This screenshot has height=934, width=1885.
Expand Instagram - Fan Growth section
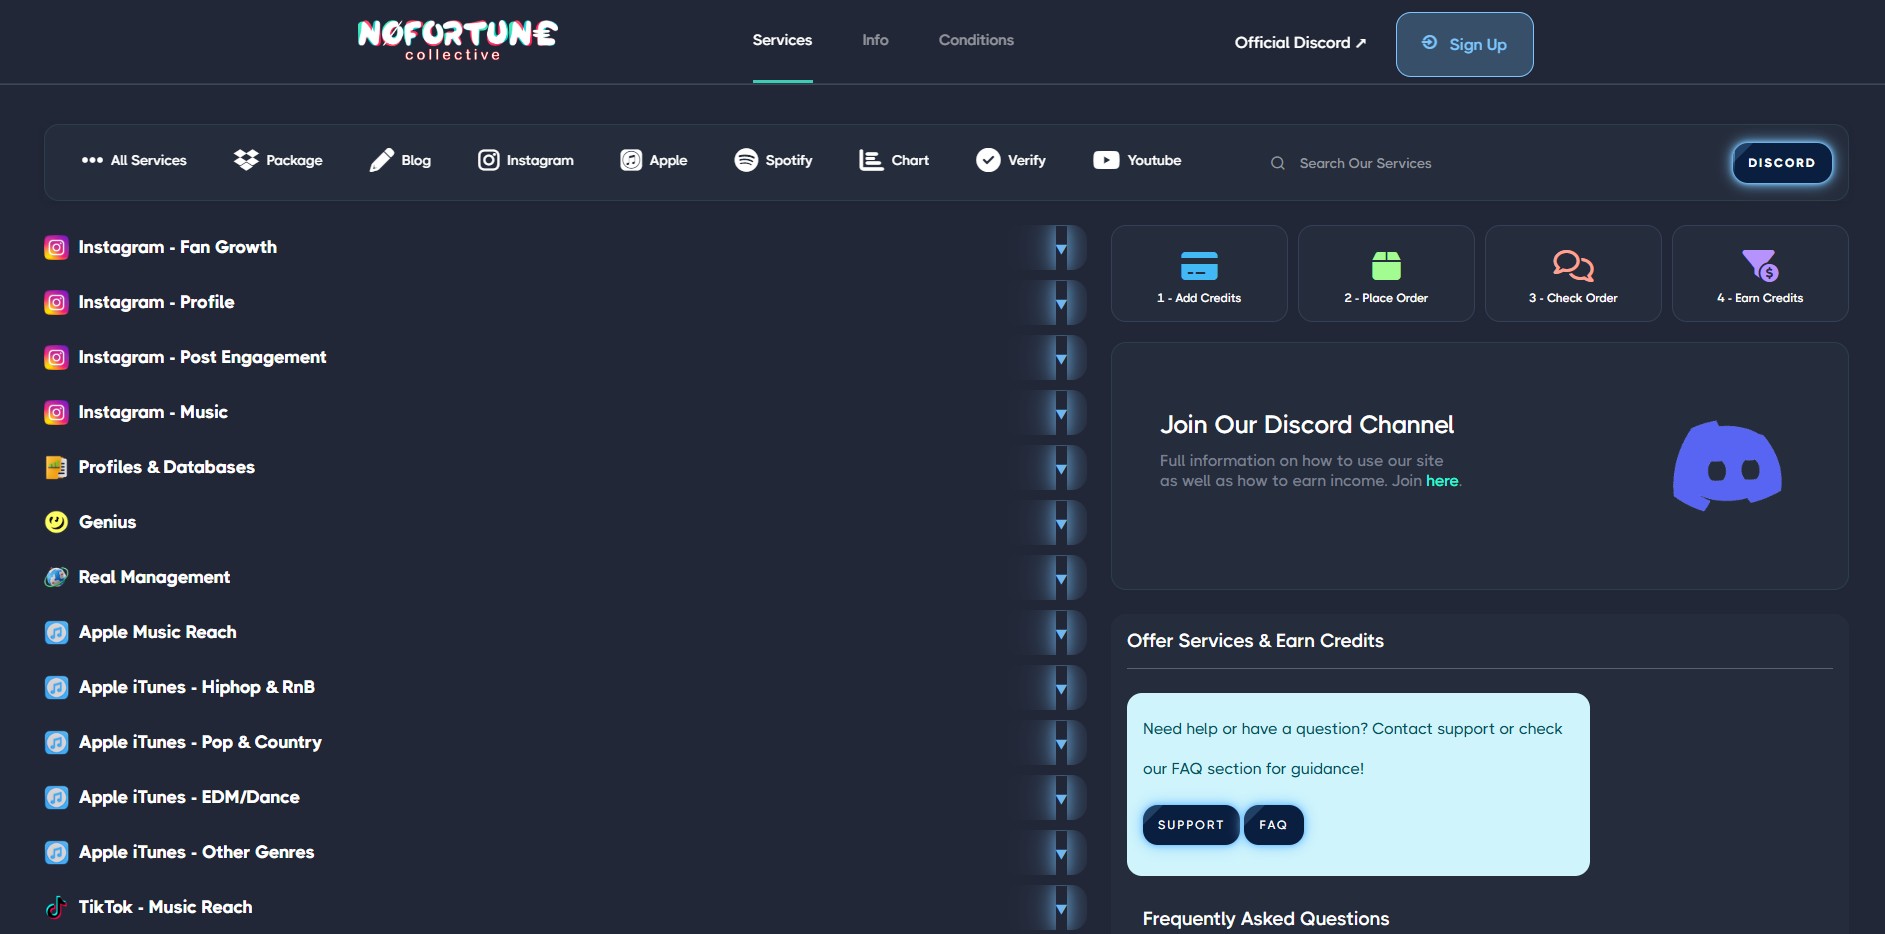pyautogui.click(x=1061, y=248)
